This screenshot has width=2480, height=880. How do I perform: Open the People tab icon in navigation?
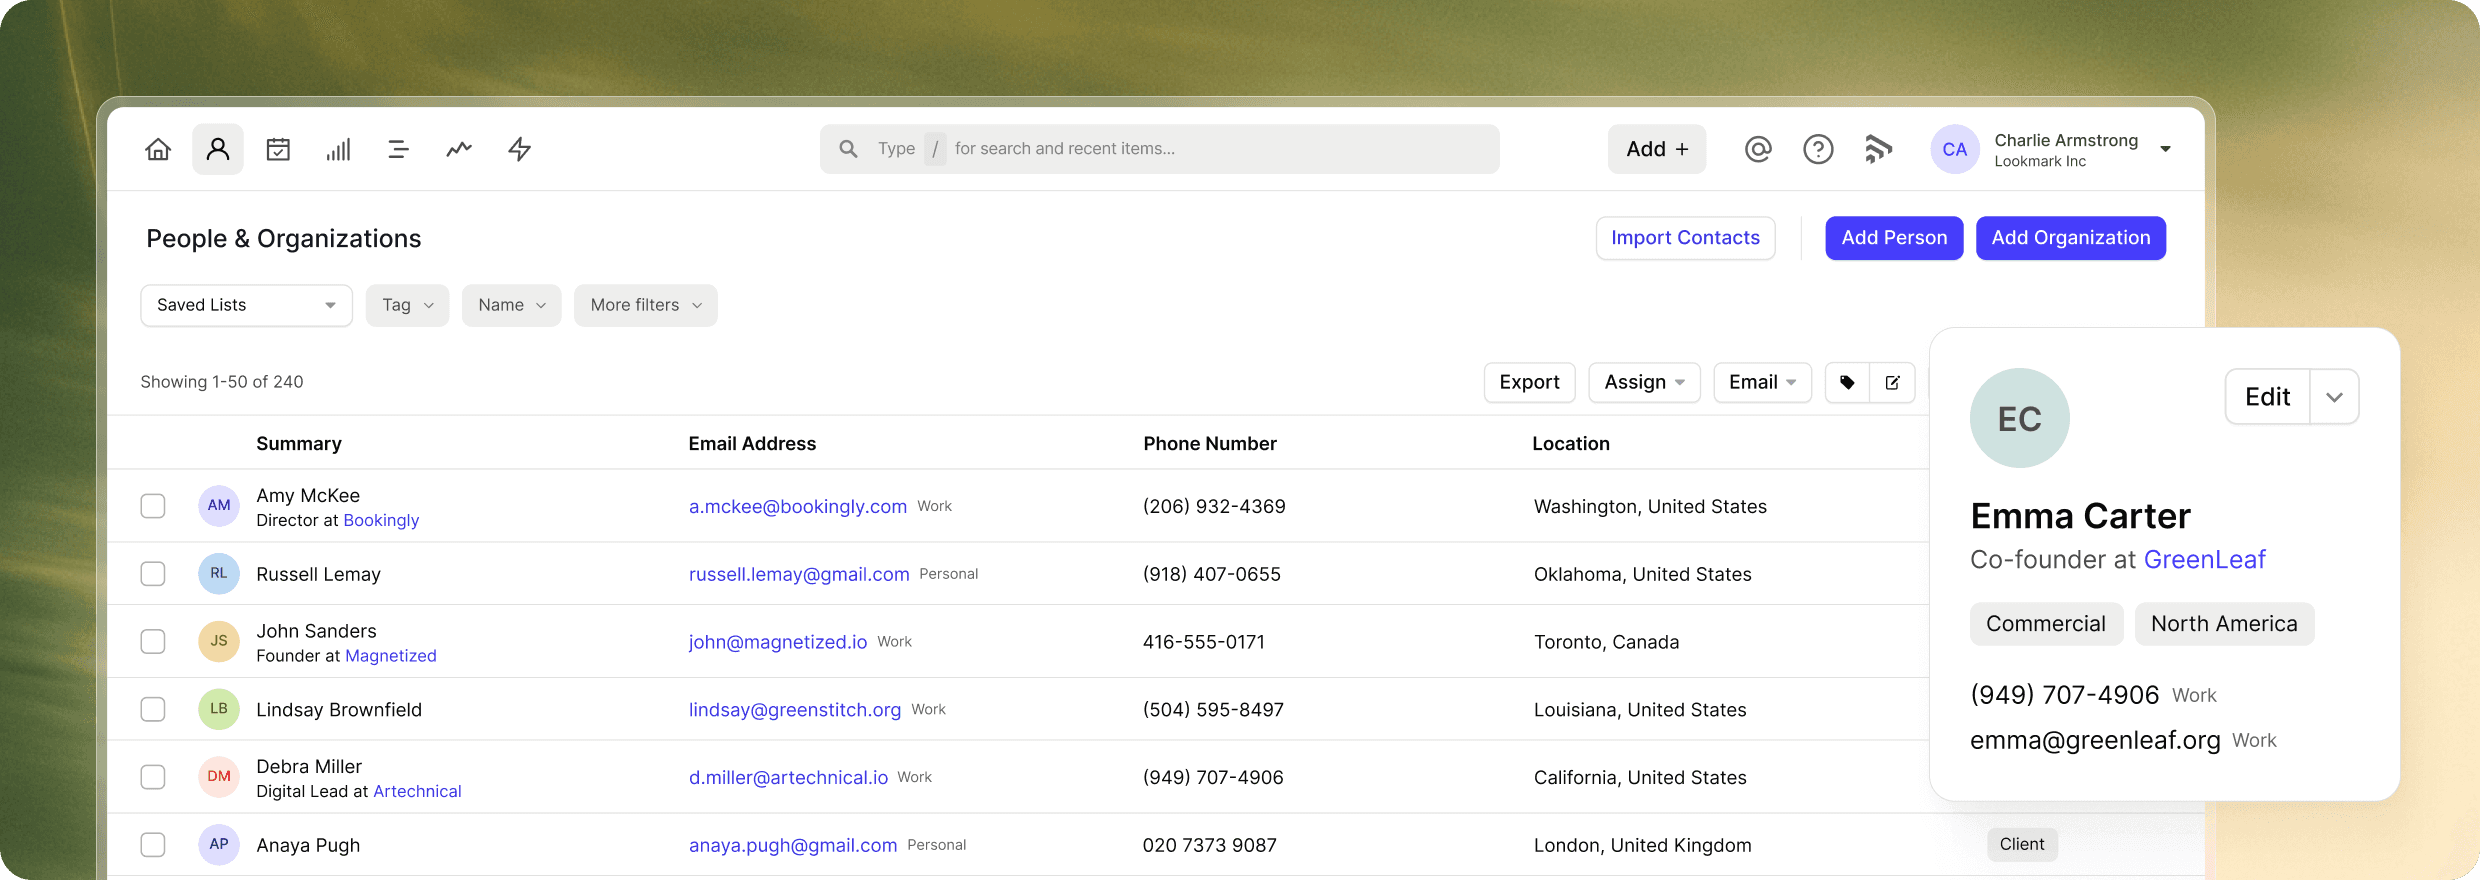pos(218,149)
